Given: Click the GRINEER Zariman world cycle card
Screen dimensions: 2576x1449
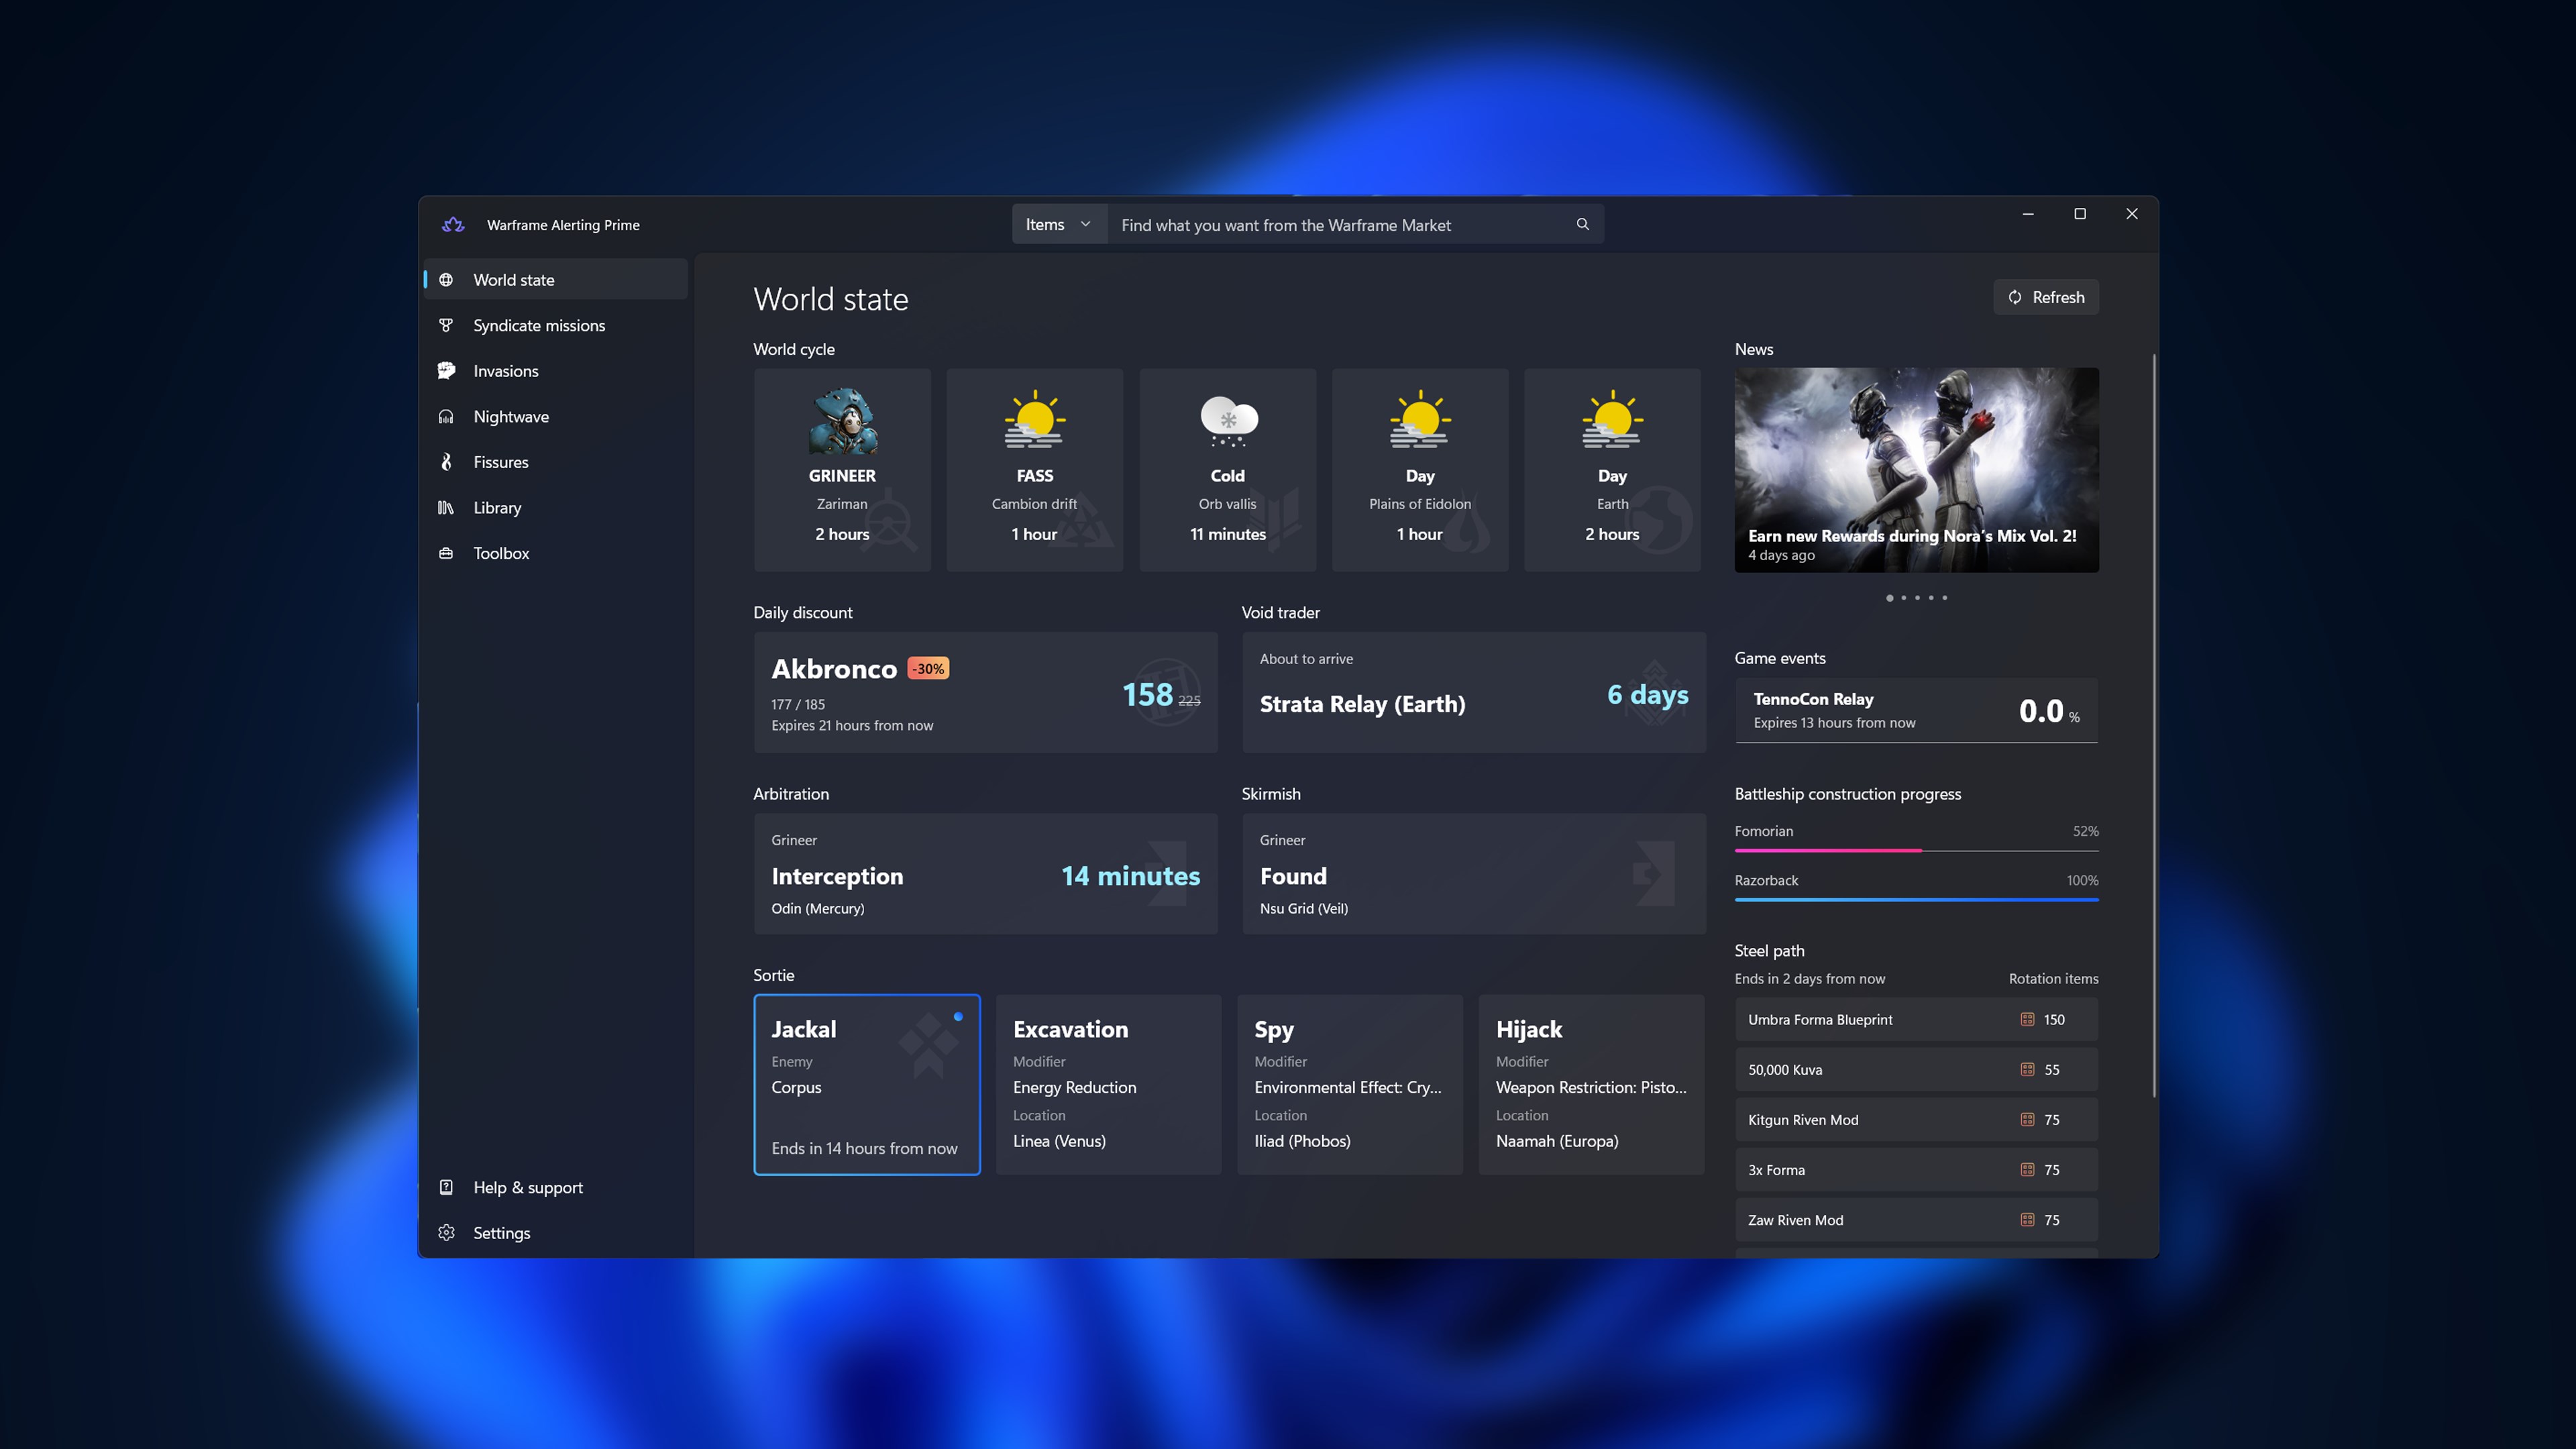Looking at the screenshot, I should [842, 470].
